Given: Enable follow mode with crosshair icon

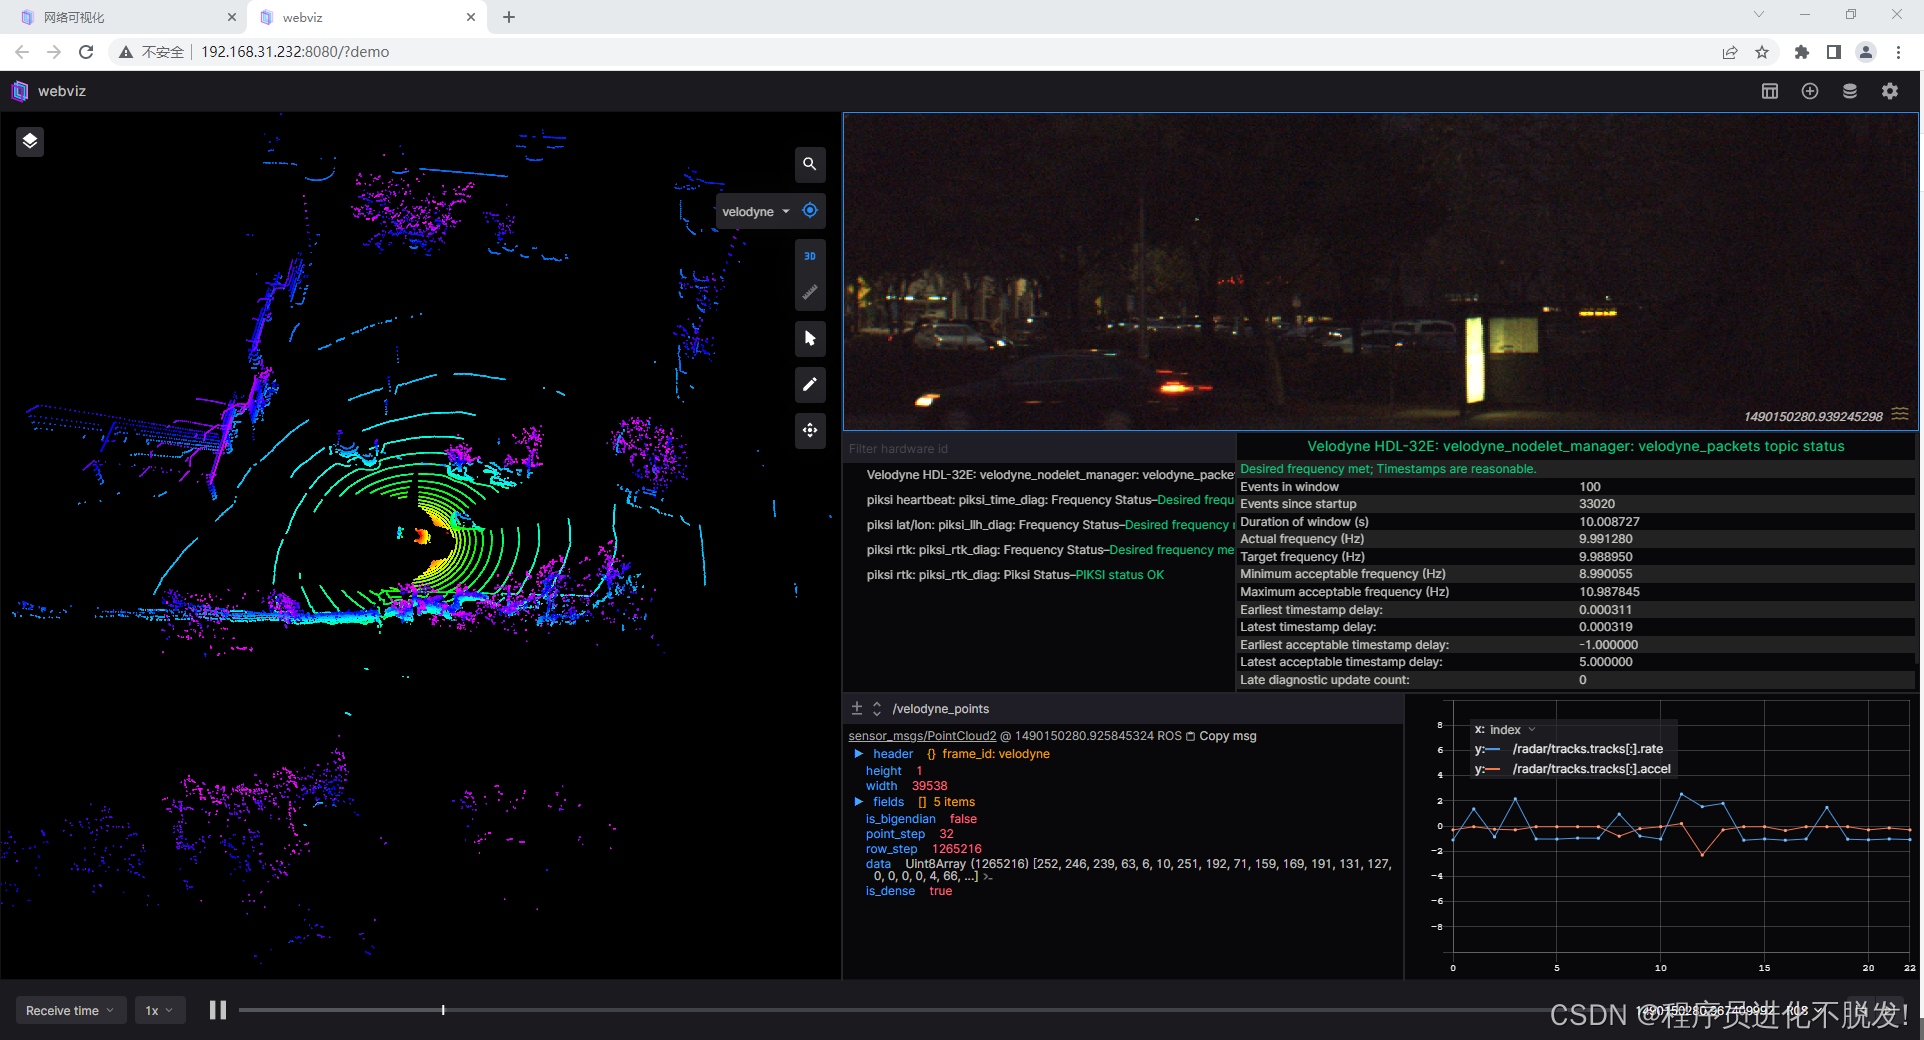Looking at the screenshot, I should [x=810, y=211].
